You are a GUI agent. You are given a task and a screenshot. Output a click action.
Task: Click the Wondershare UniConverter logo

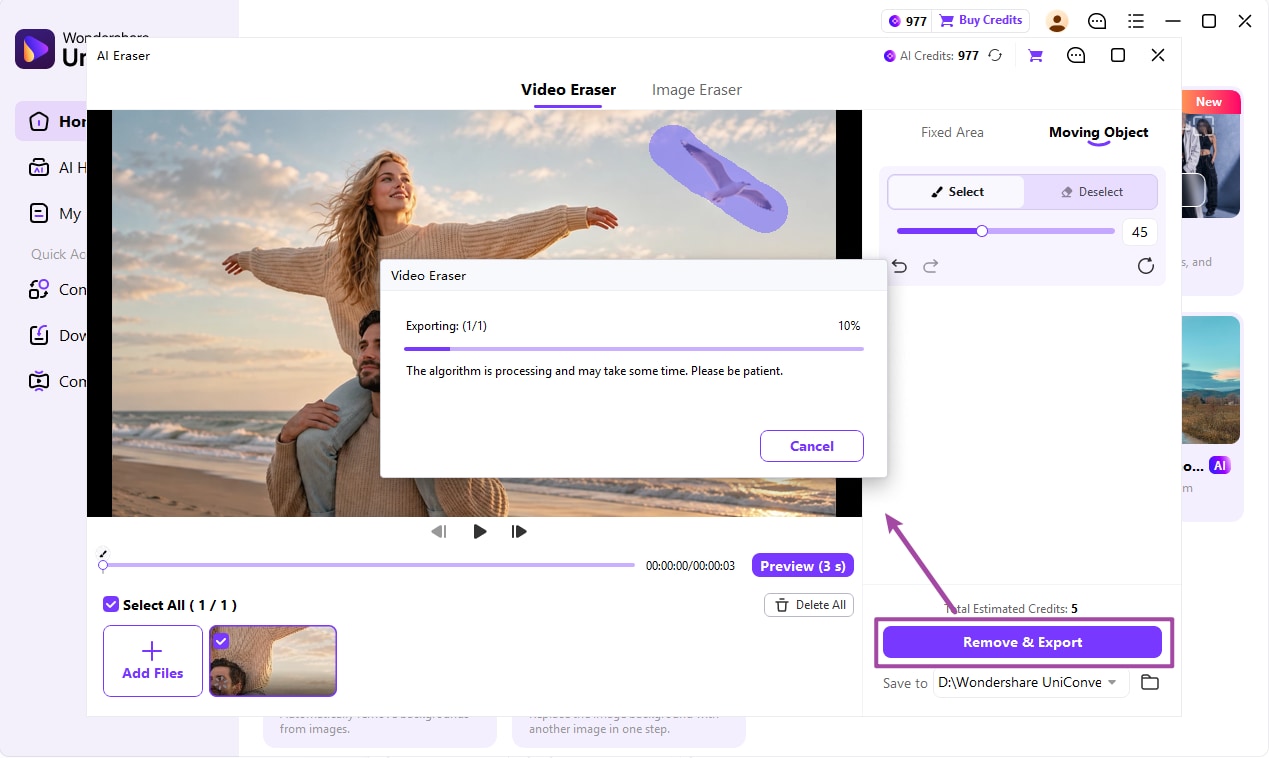point(35,49)
